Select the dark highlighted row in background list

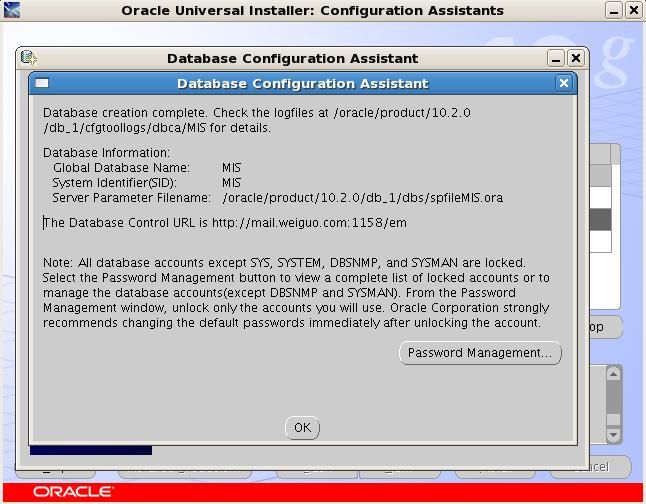pos(601,220)
